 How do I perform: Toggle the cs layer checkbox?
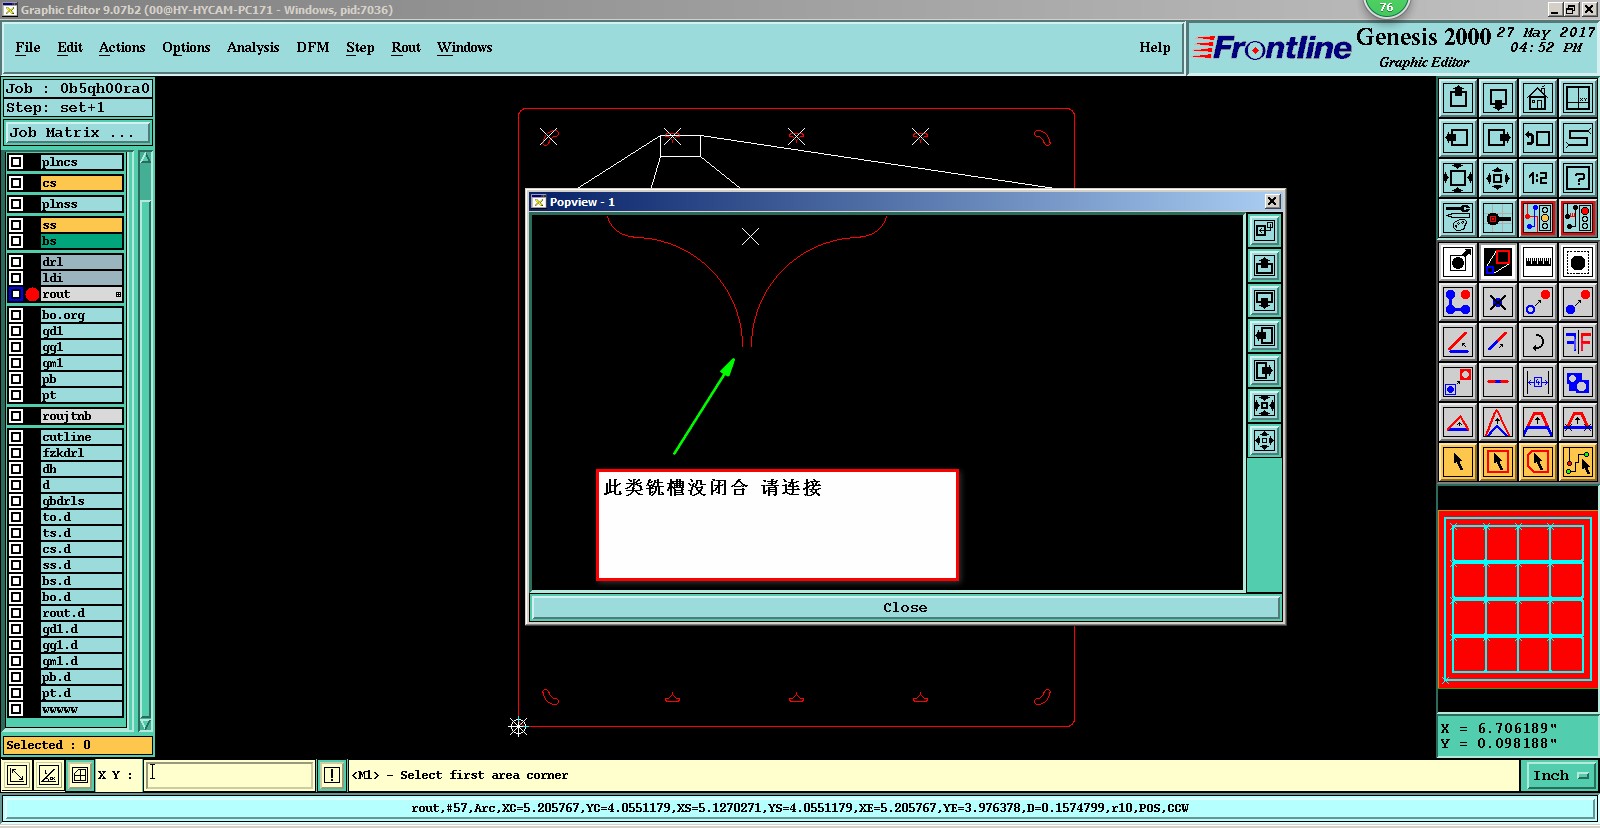click(16, 183)
